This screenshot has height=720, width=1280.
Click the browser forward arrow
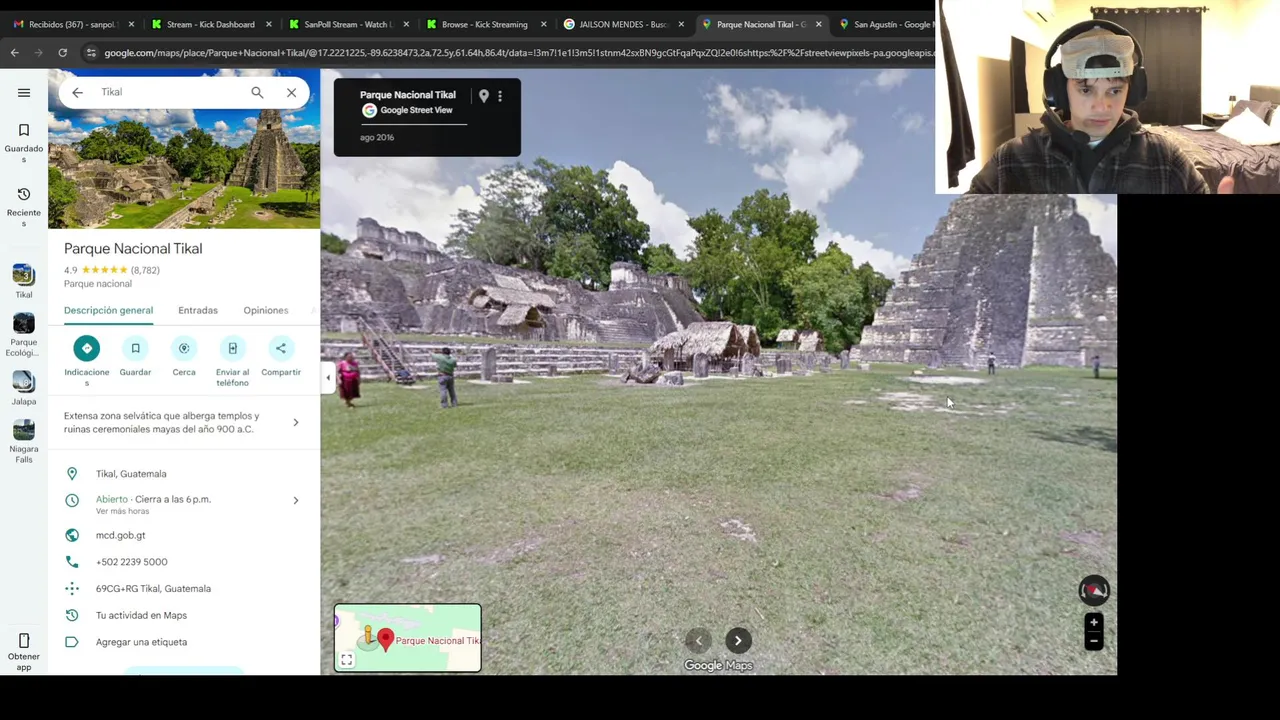38,52
